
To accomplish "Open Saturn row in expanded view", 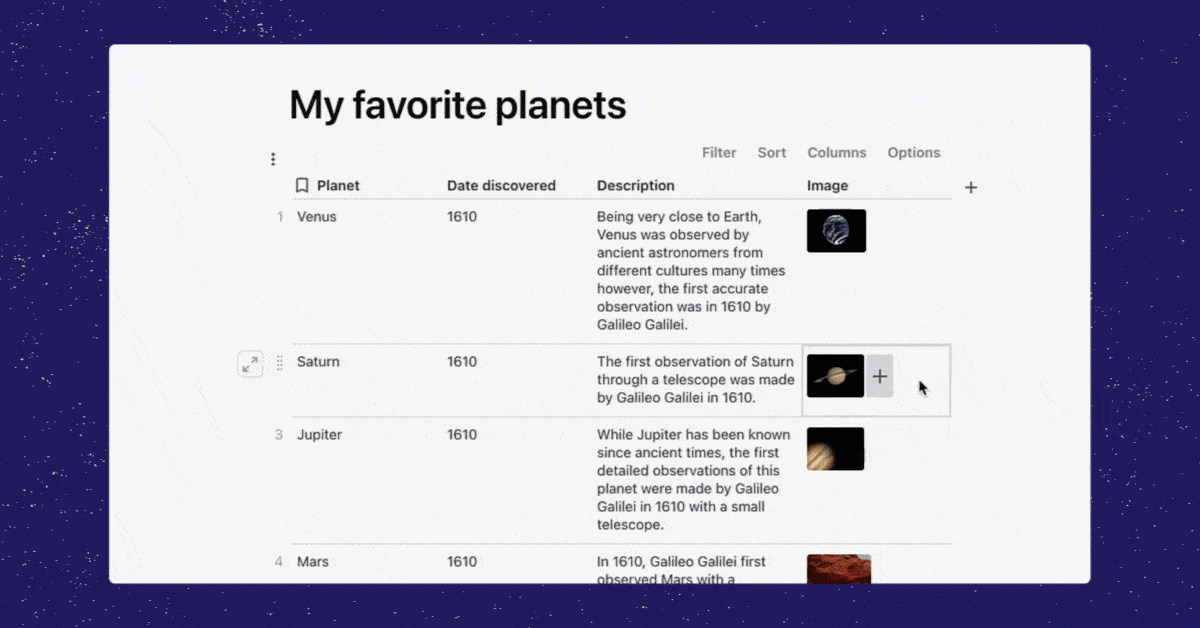I will click(x=250, y=364).
